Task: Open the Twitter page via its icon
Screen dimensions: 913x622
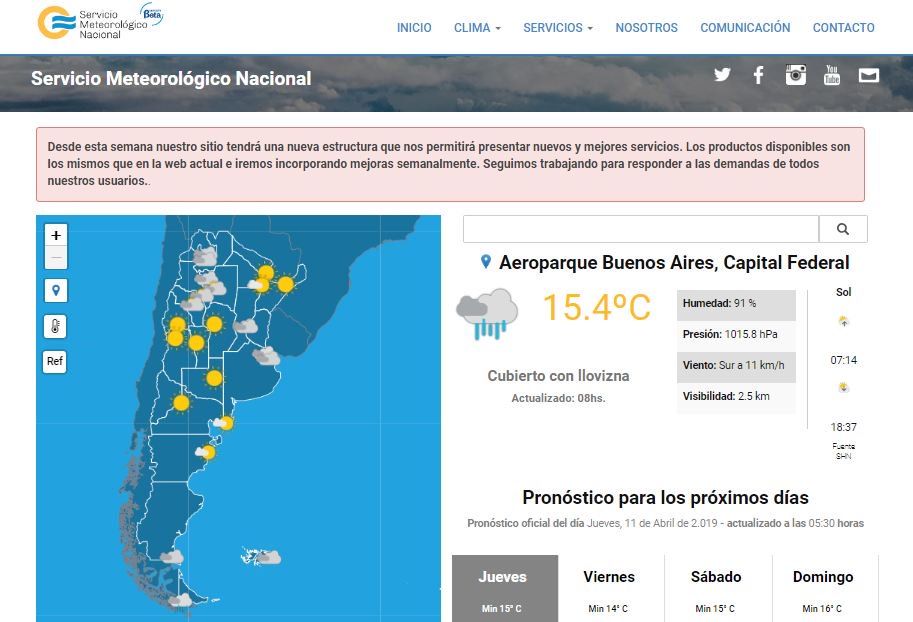Action: (722, 74)
